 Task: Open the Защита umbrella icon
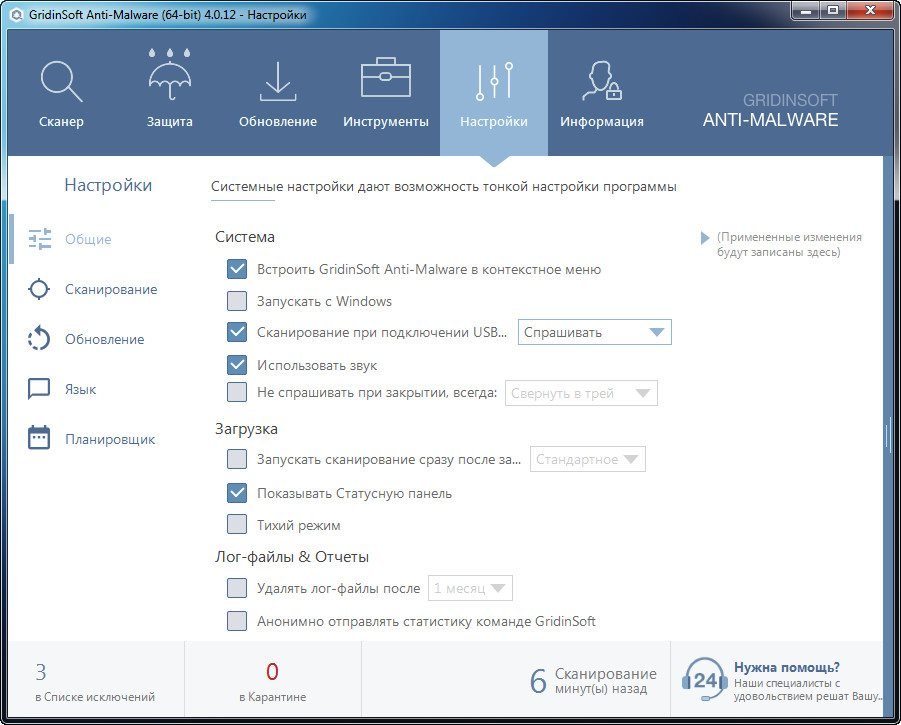click(x=170, y=75)
